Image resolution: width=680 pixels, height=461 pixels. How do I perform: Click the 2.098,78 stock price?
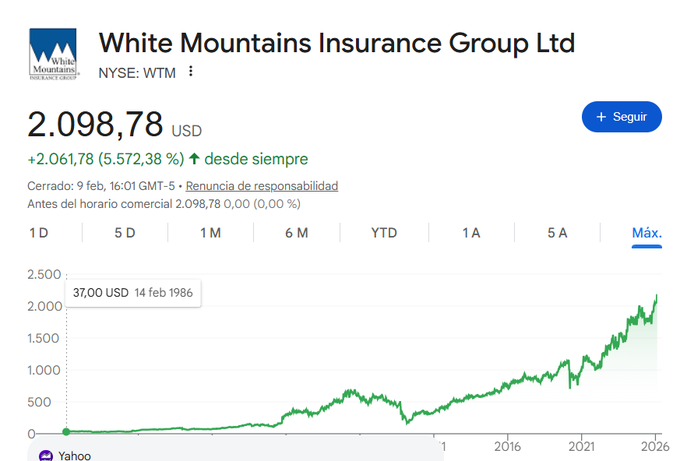click(95, 125)
